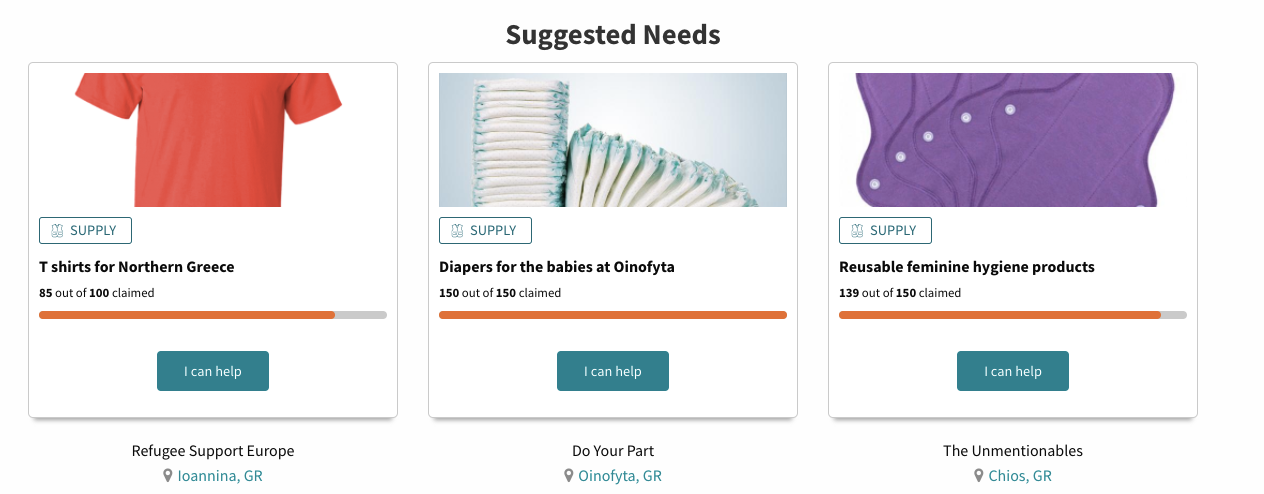Click the Refugee Support Europe organization name
This screenshot has height=494, width=1264.
(213, 451)
